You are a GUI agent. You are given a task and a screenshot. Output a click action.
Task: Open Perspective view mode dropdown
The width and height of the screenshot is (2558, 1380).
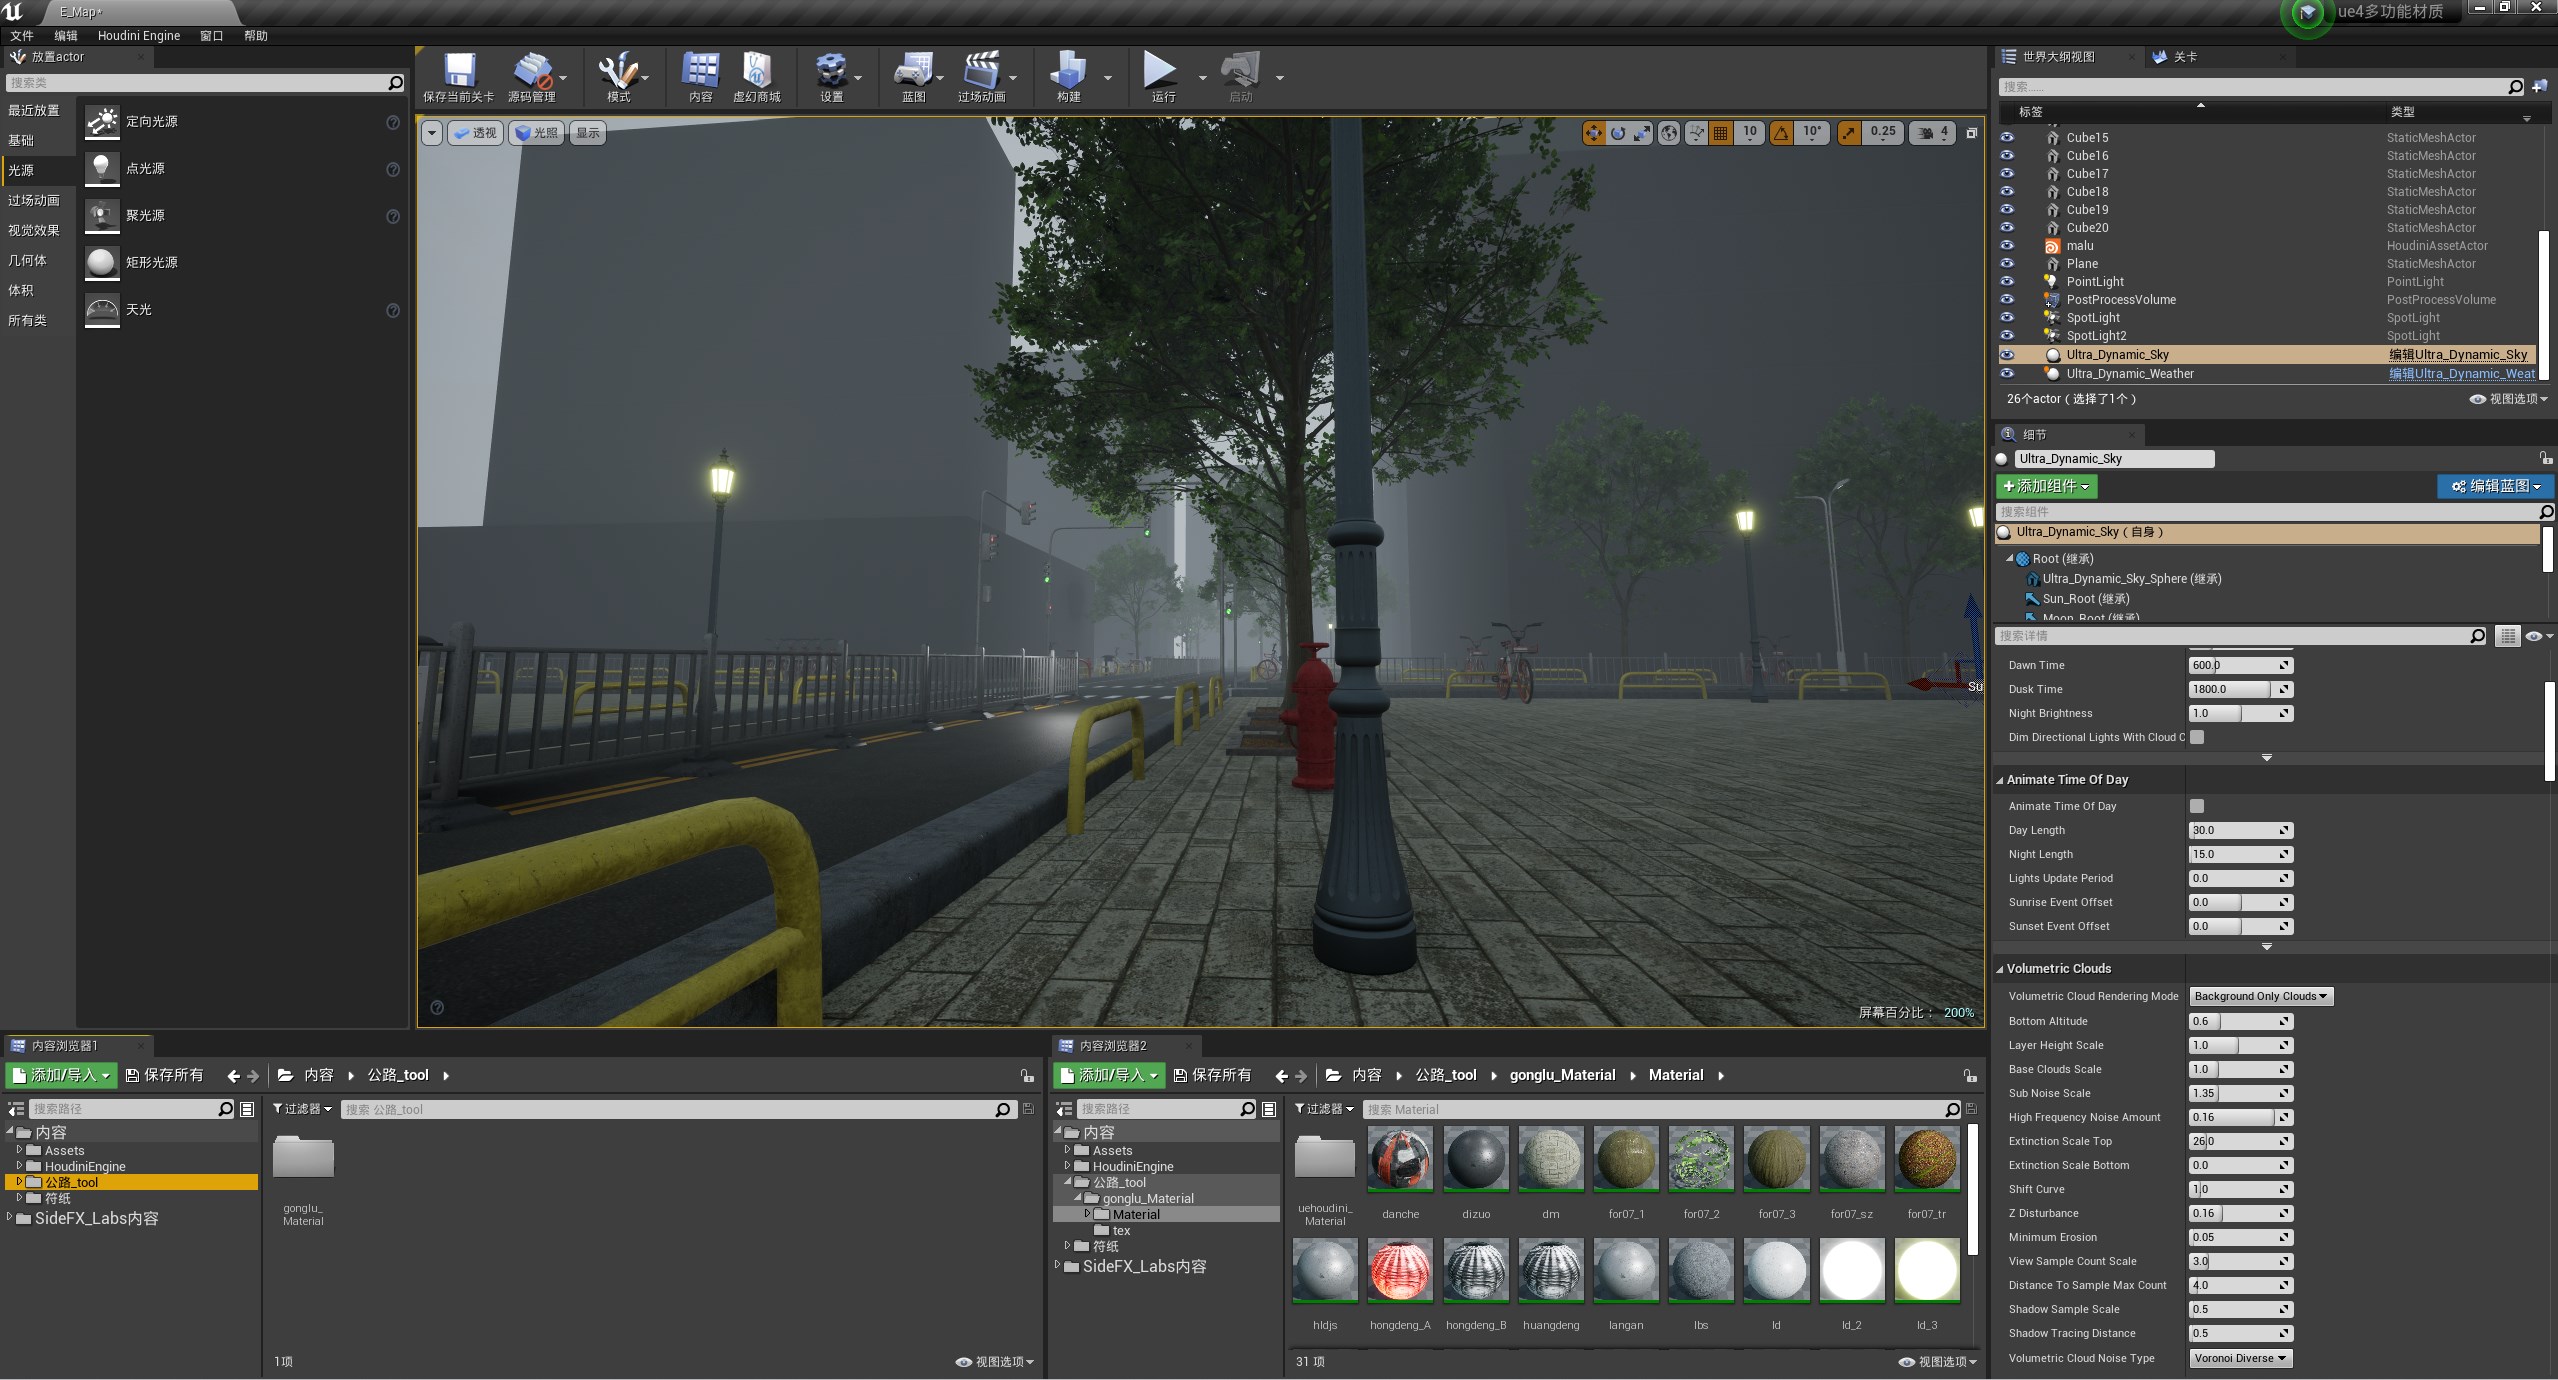tap(475, 133)
